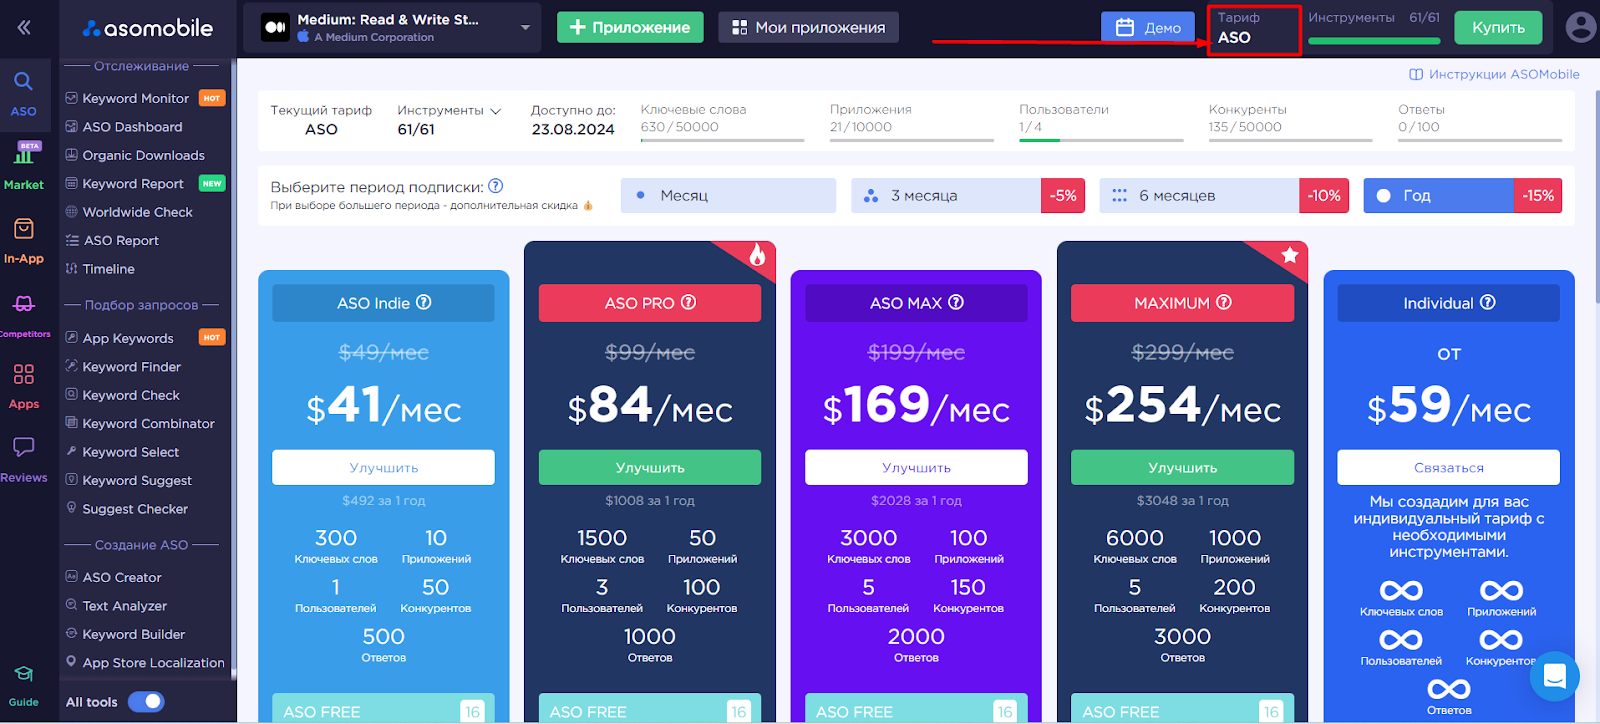Viewport: 1600px width, 724px height.
Task: Open the Guide graduation cap icon
Action: (x=24, y=674)
